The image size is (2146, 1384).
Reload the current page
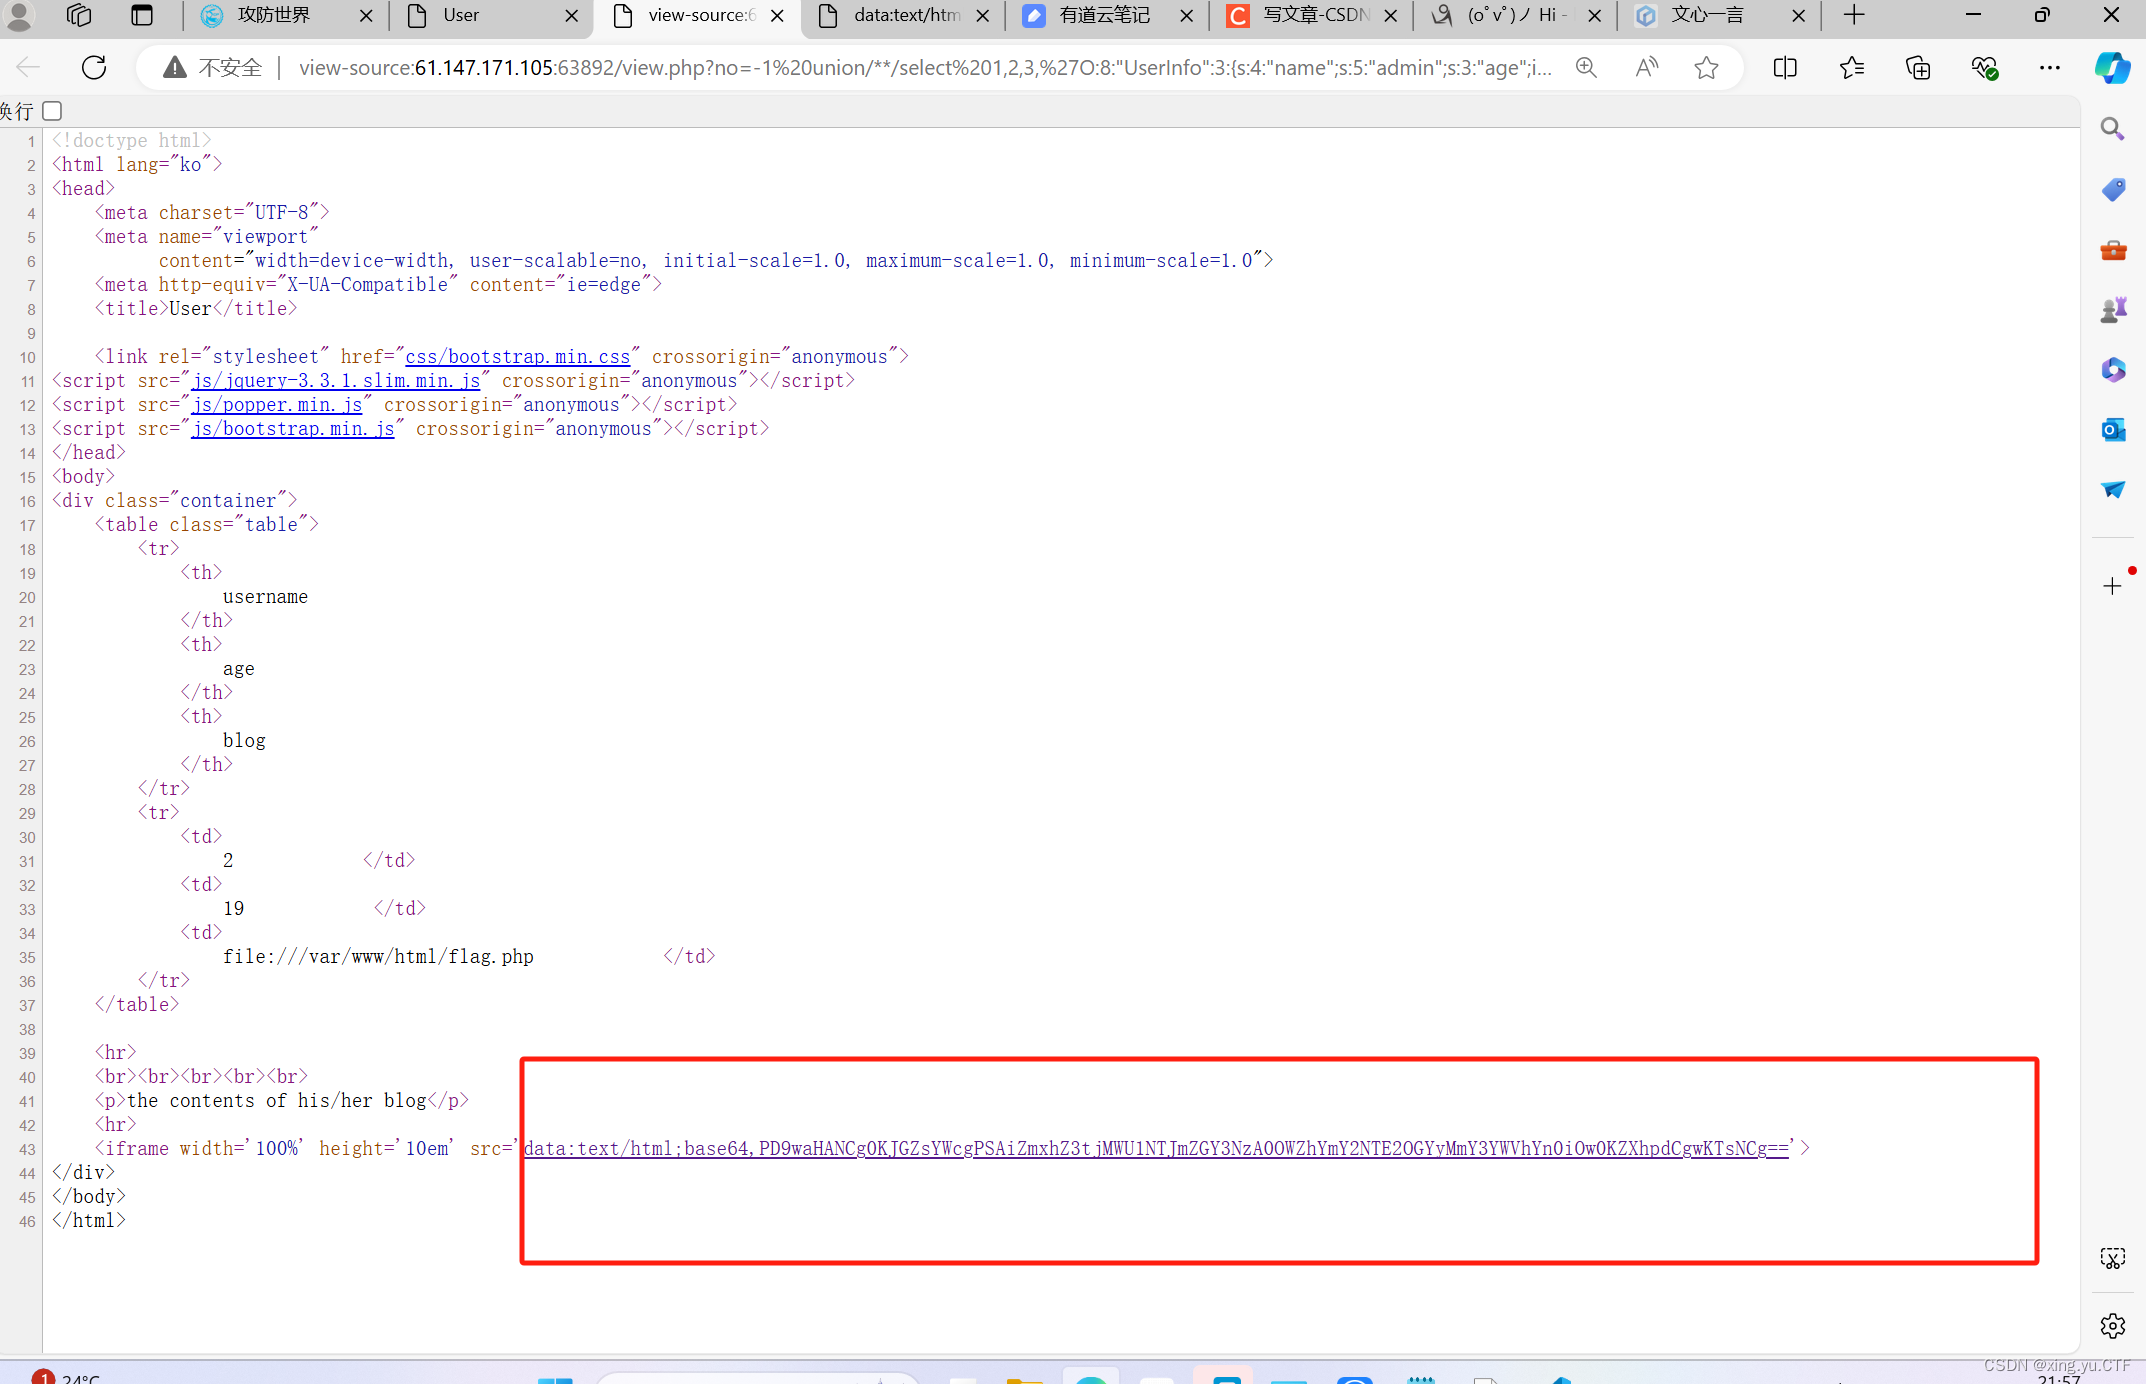tap(94, 67)
